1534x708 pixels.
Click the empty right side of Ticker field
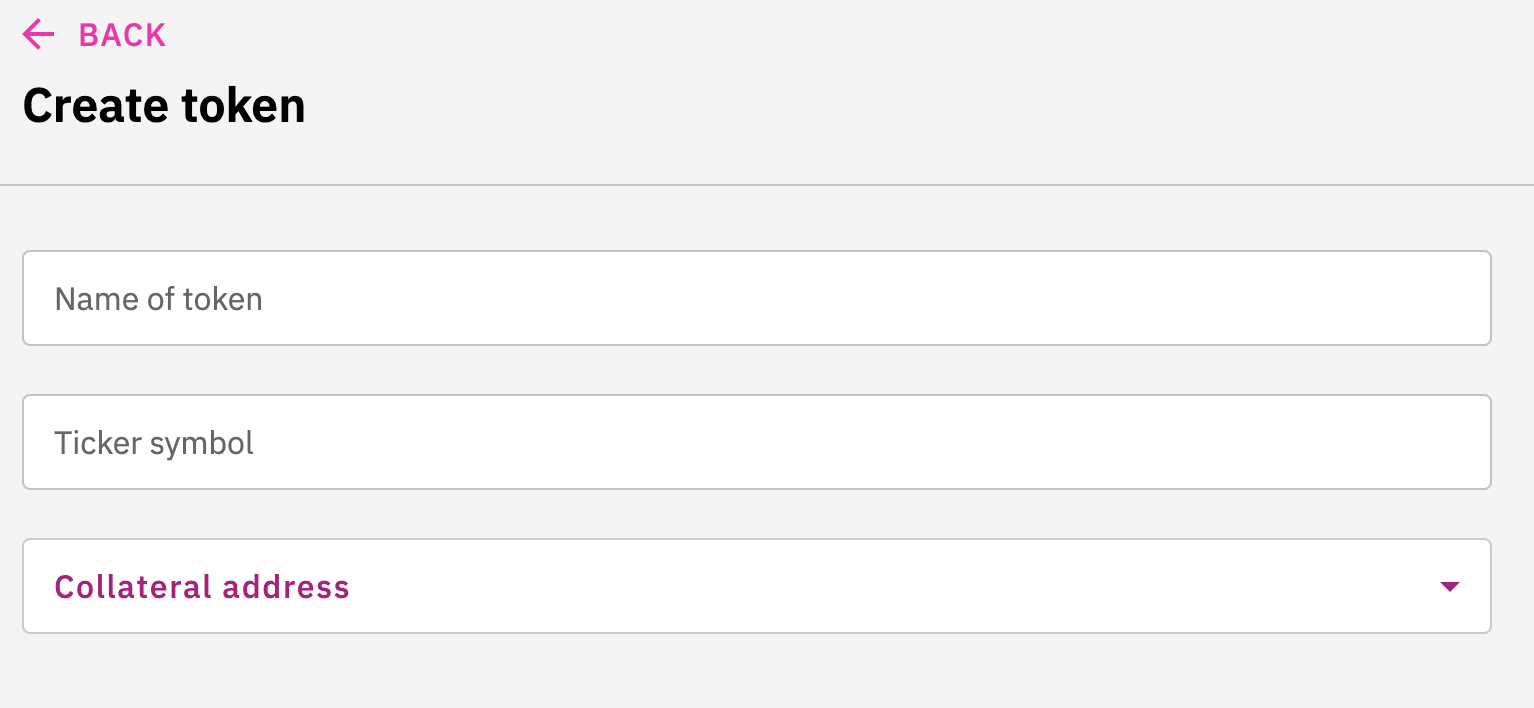(1300, 442)
